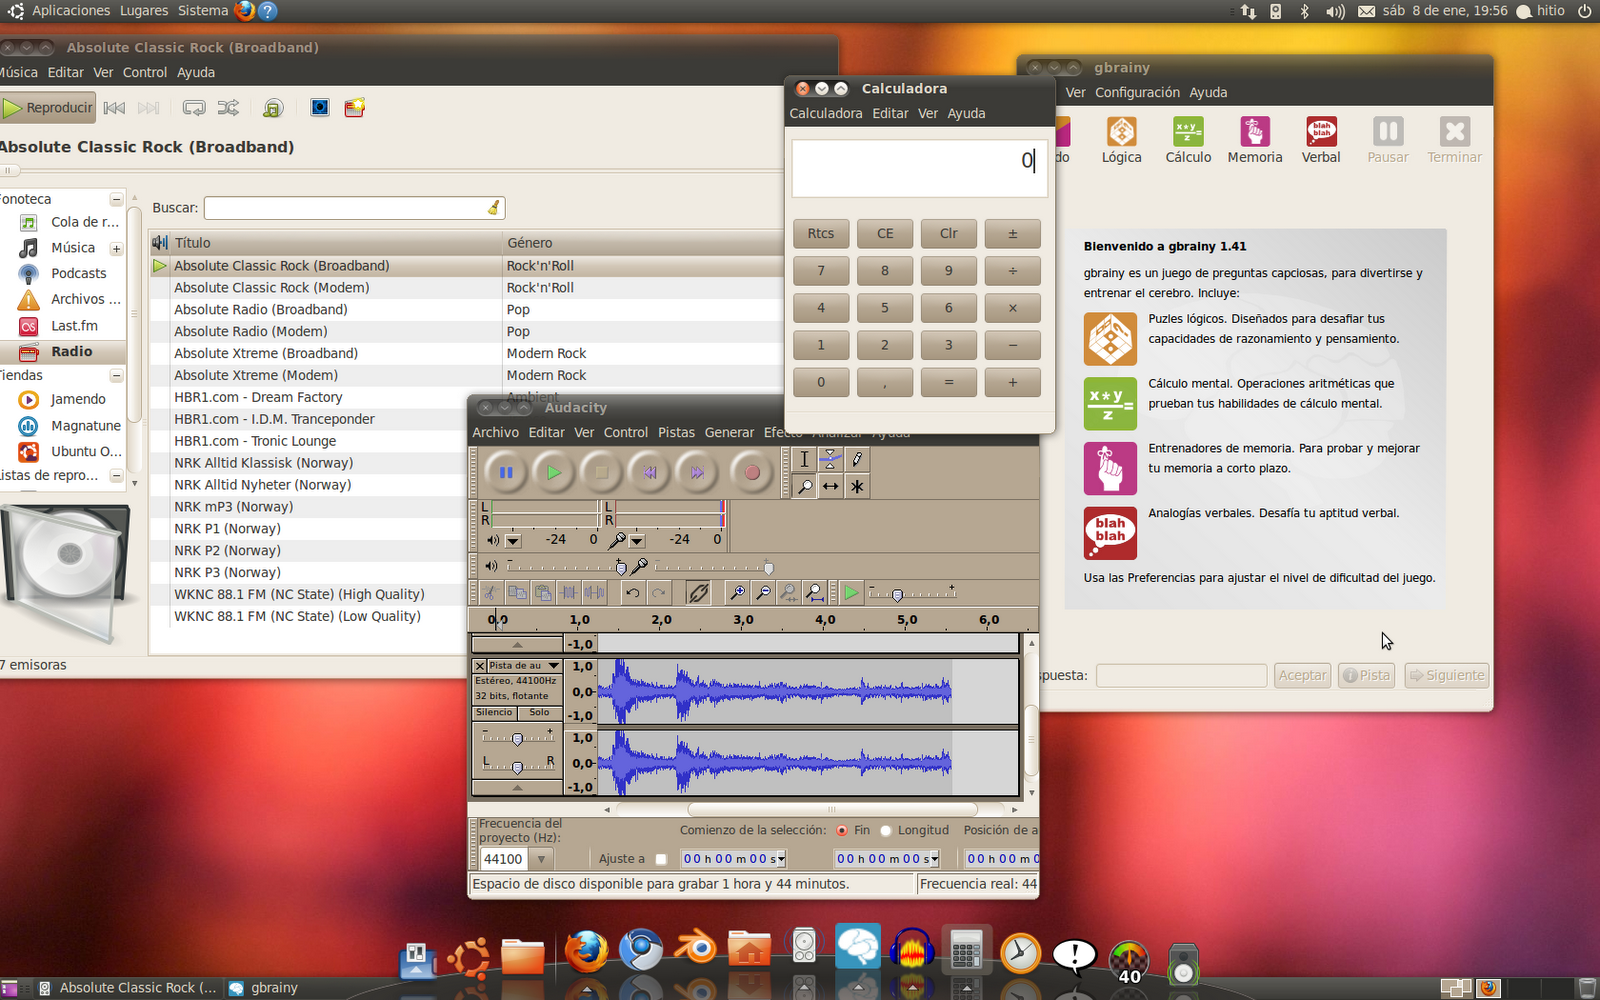
Task: Select the Draw pencil tool in Audacity
Action: (857, 459)
